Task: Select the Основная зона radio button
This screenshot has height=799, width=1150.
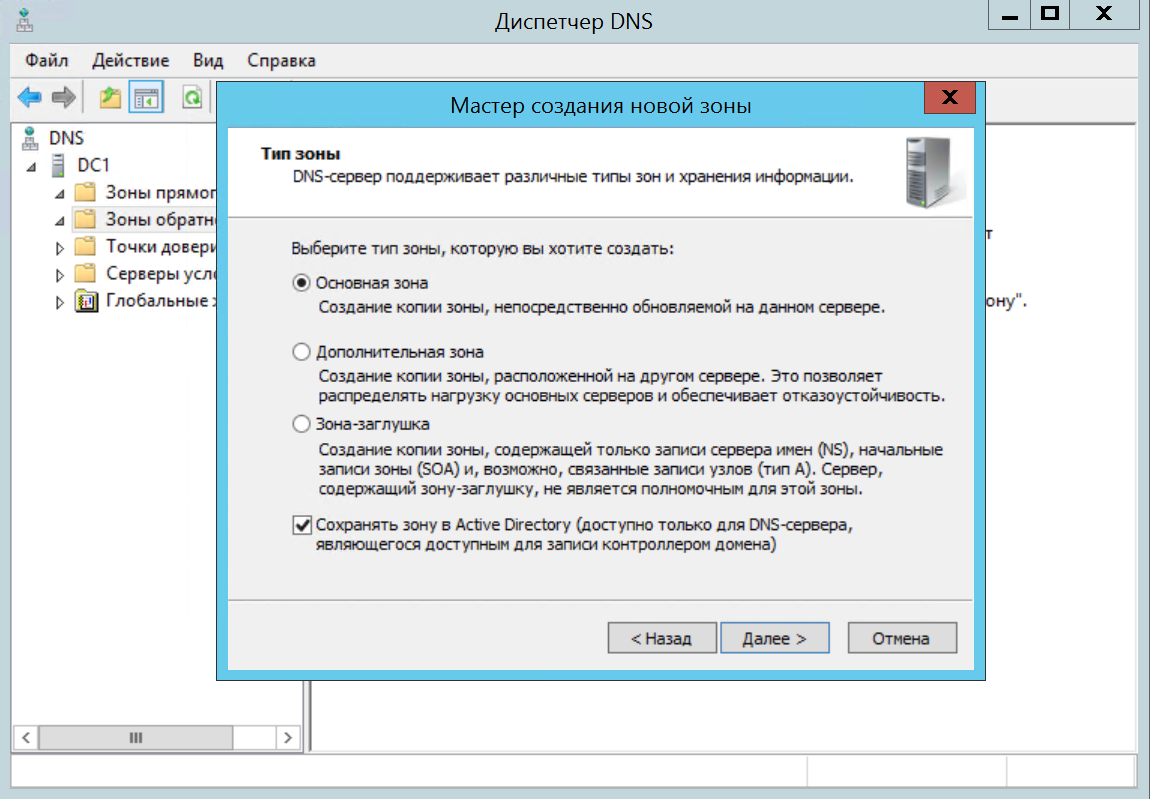Action: click(301, 283)
